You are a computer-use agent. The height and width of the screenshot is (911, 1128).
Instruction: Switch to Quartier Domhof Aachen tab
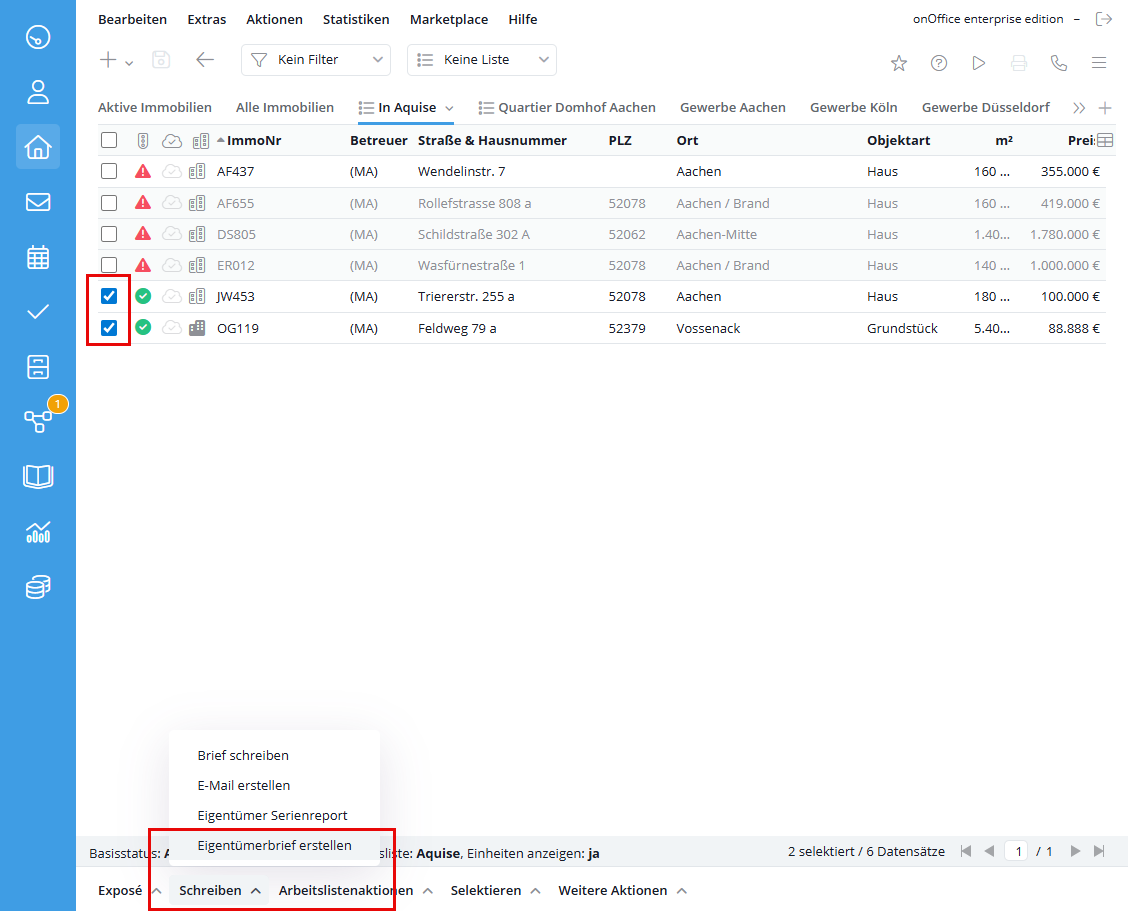click(567, 107)
